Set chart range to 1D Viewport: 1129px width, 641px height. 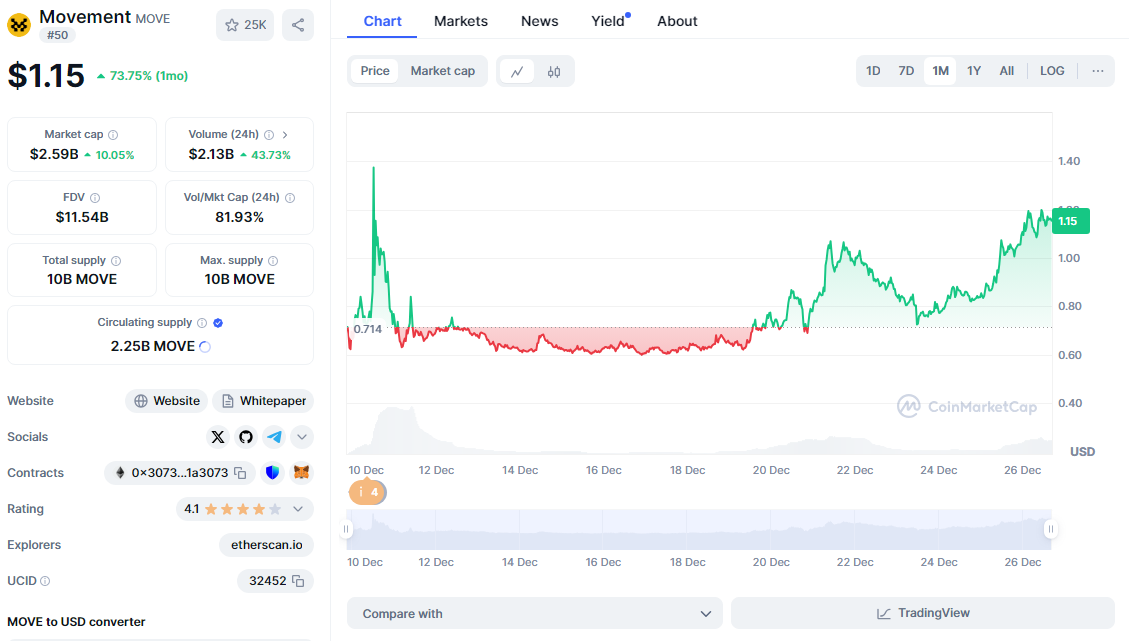[873, 71]
